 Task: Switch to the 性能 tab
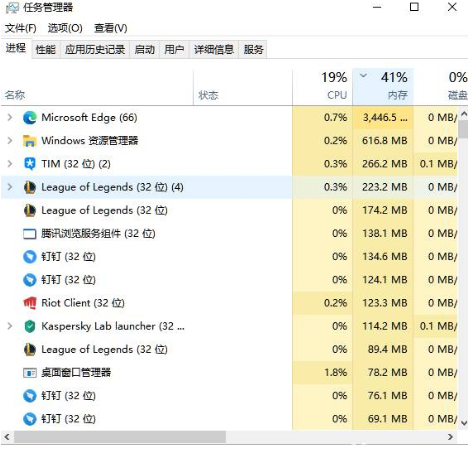click(46, 50)
